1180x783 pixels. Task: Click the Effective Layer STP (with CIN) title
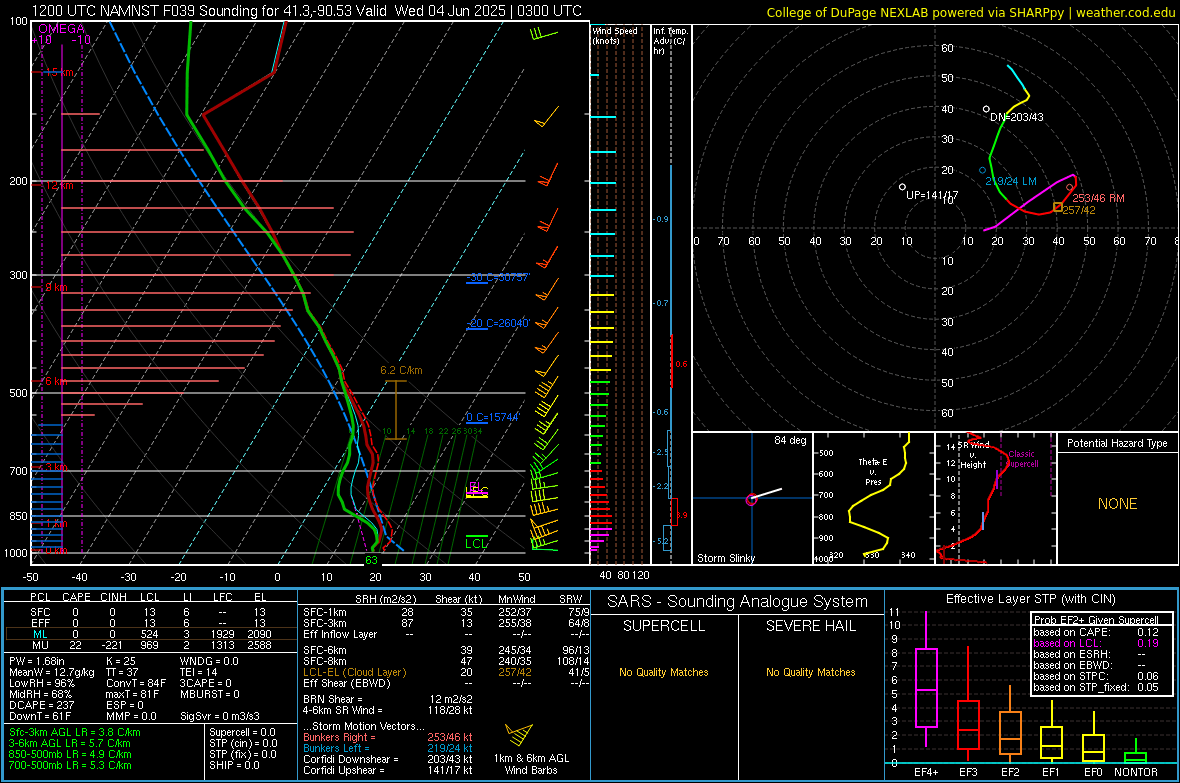pyautogui.click(x=1030, y=599)
